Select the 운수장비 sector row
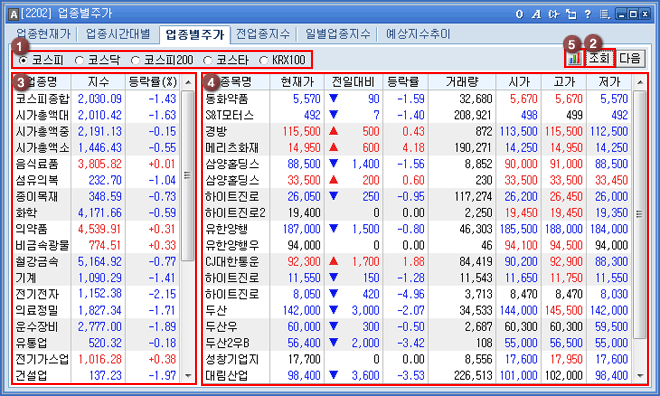The height and width of the screenshot is (396, 660). coord(97,327)
